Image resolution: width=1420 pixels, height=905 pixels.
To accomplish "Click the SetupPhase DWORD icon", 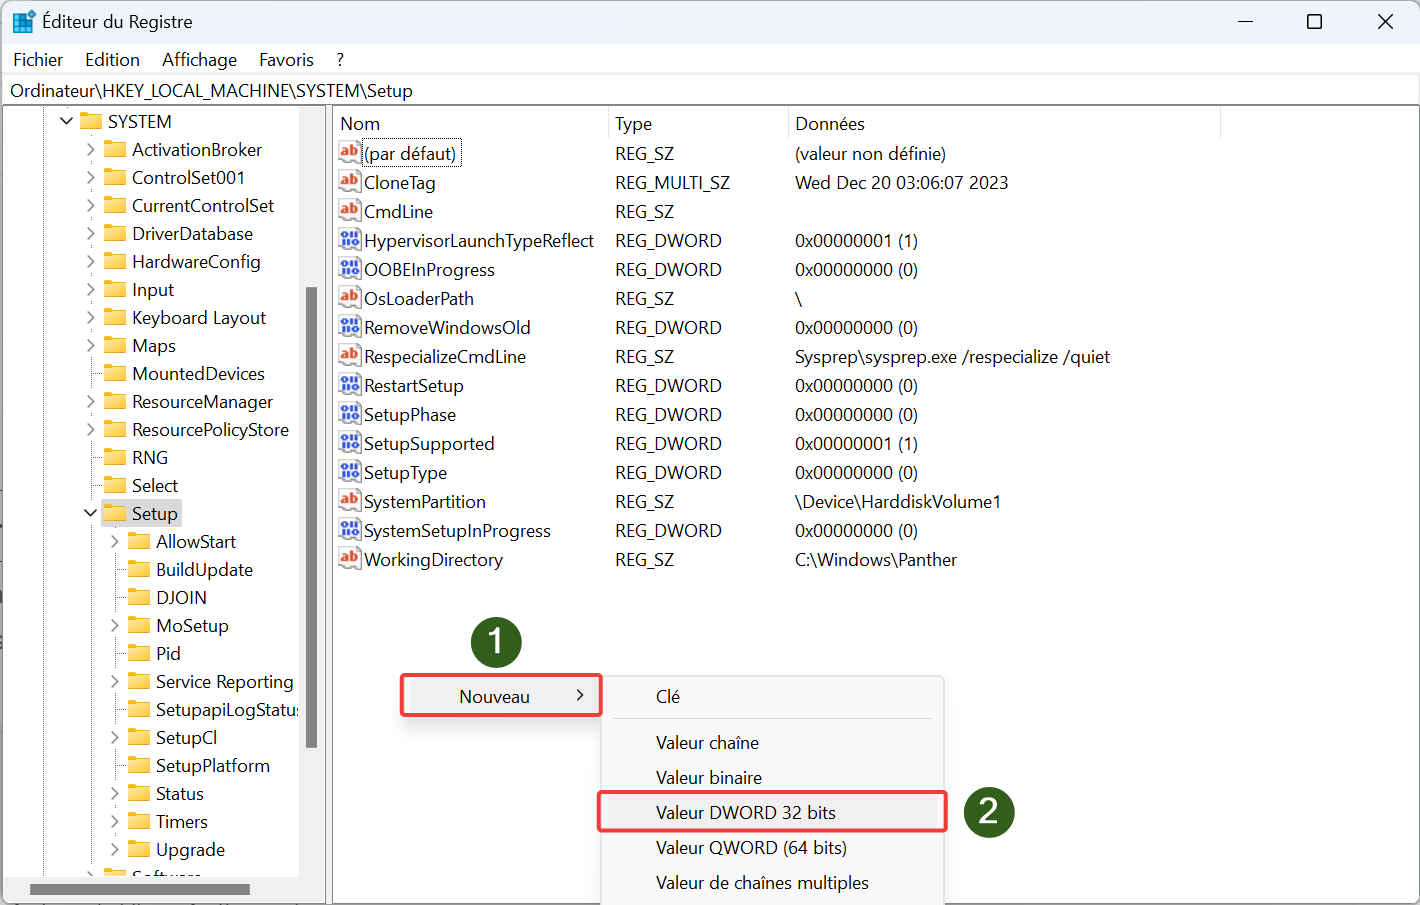I will point(349,414).
